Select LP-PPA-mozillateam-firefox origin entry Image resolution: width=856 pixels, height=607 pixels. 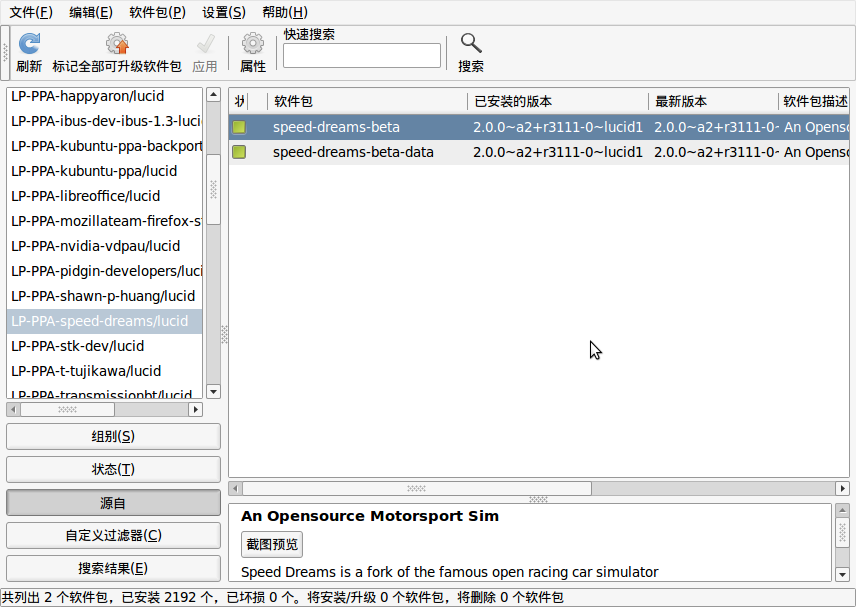tap(105, 221)
